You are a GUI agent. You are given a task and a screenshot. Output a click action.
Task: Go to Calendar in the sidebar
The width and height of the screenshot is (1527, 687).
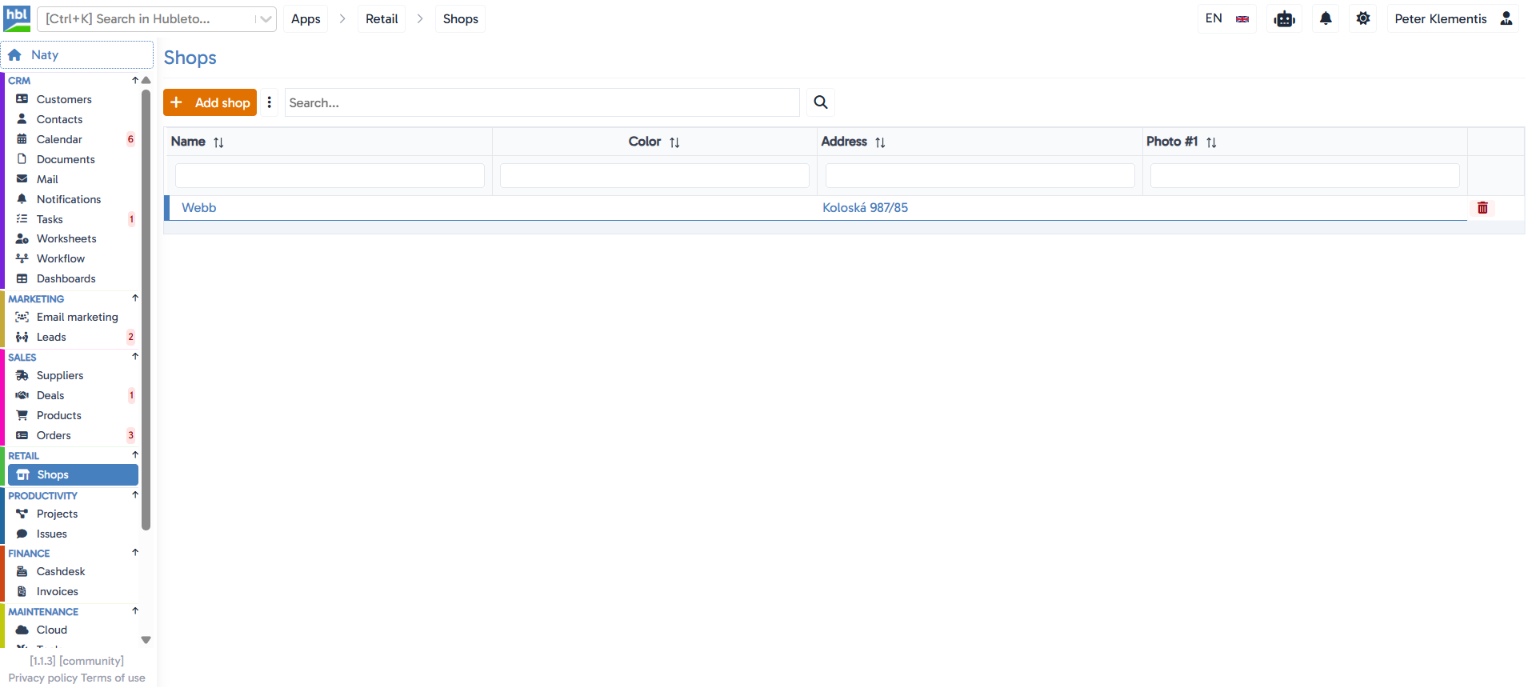click(x=72, y=139)
